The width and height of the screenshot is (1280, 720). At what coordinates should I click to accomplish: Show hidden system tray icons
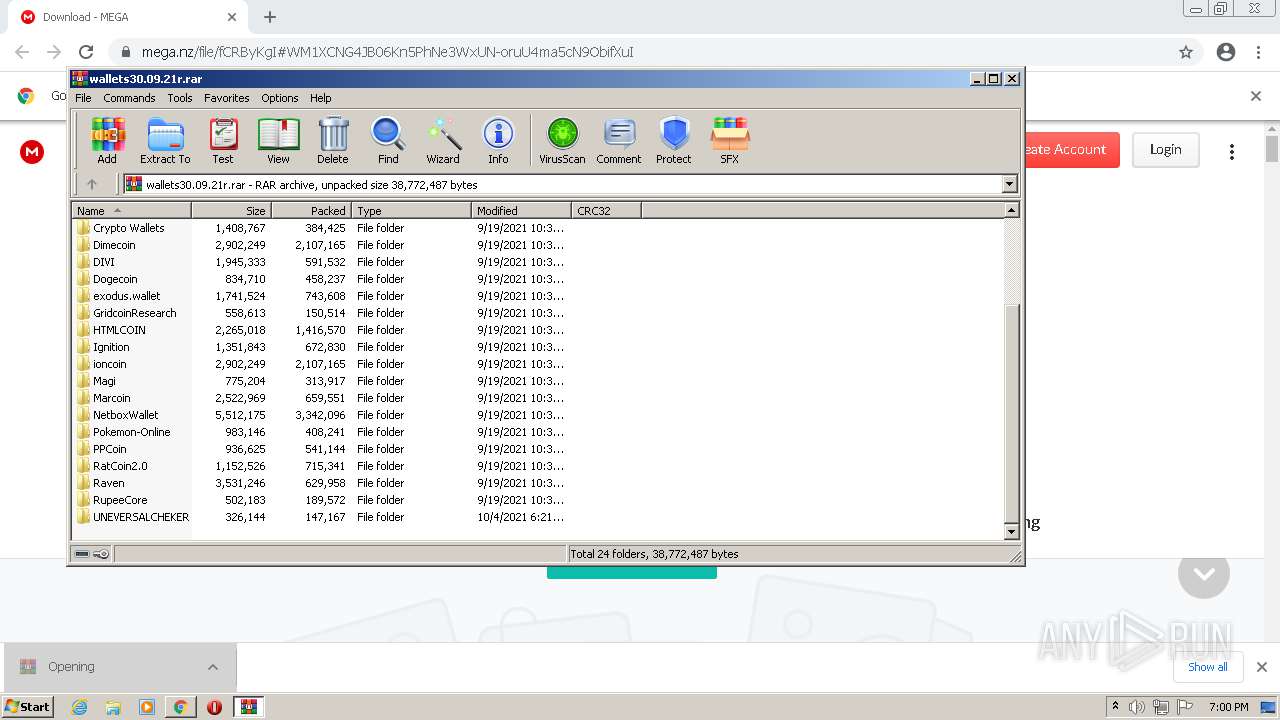pos(1116,707)
